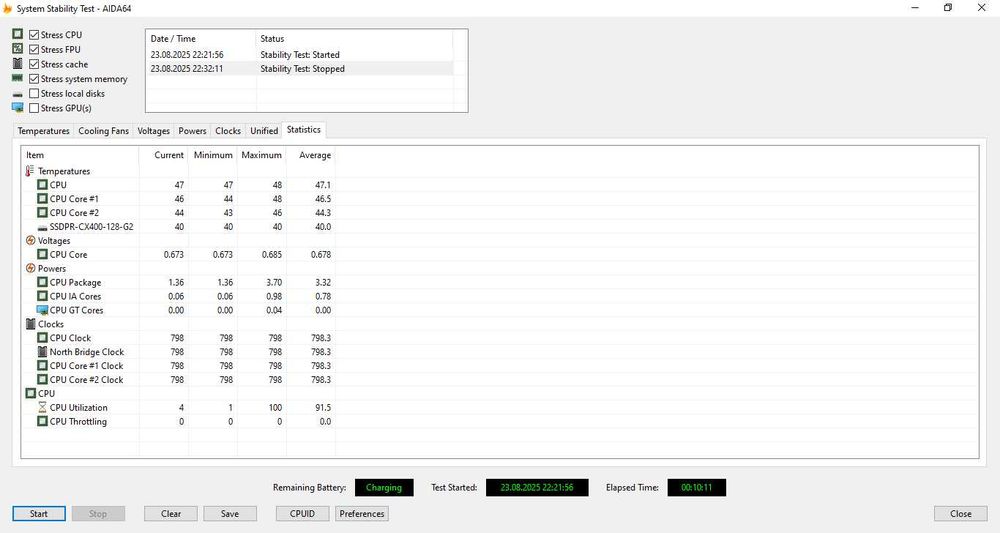Click the Stress FPU icon
Image resolution: width=1000 pixels, height=533 pixels.
pyautogui.click(x=18, y=48)
